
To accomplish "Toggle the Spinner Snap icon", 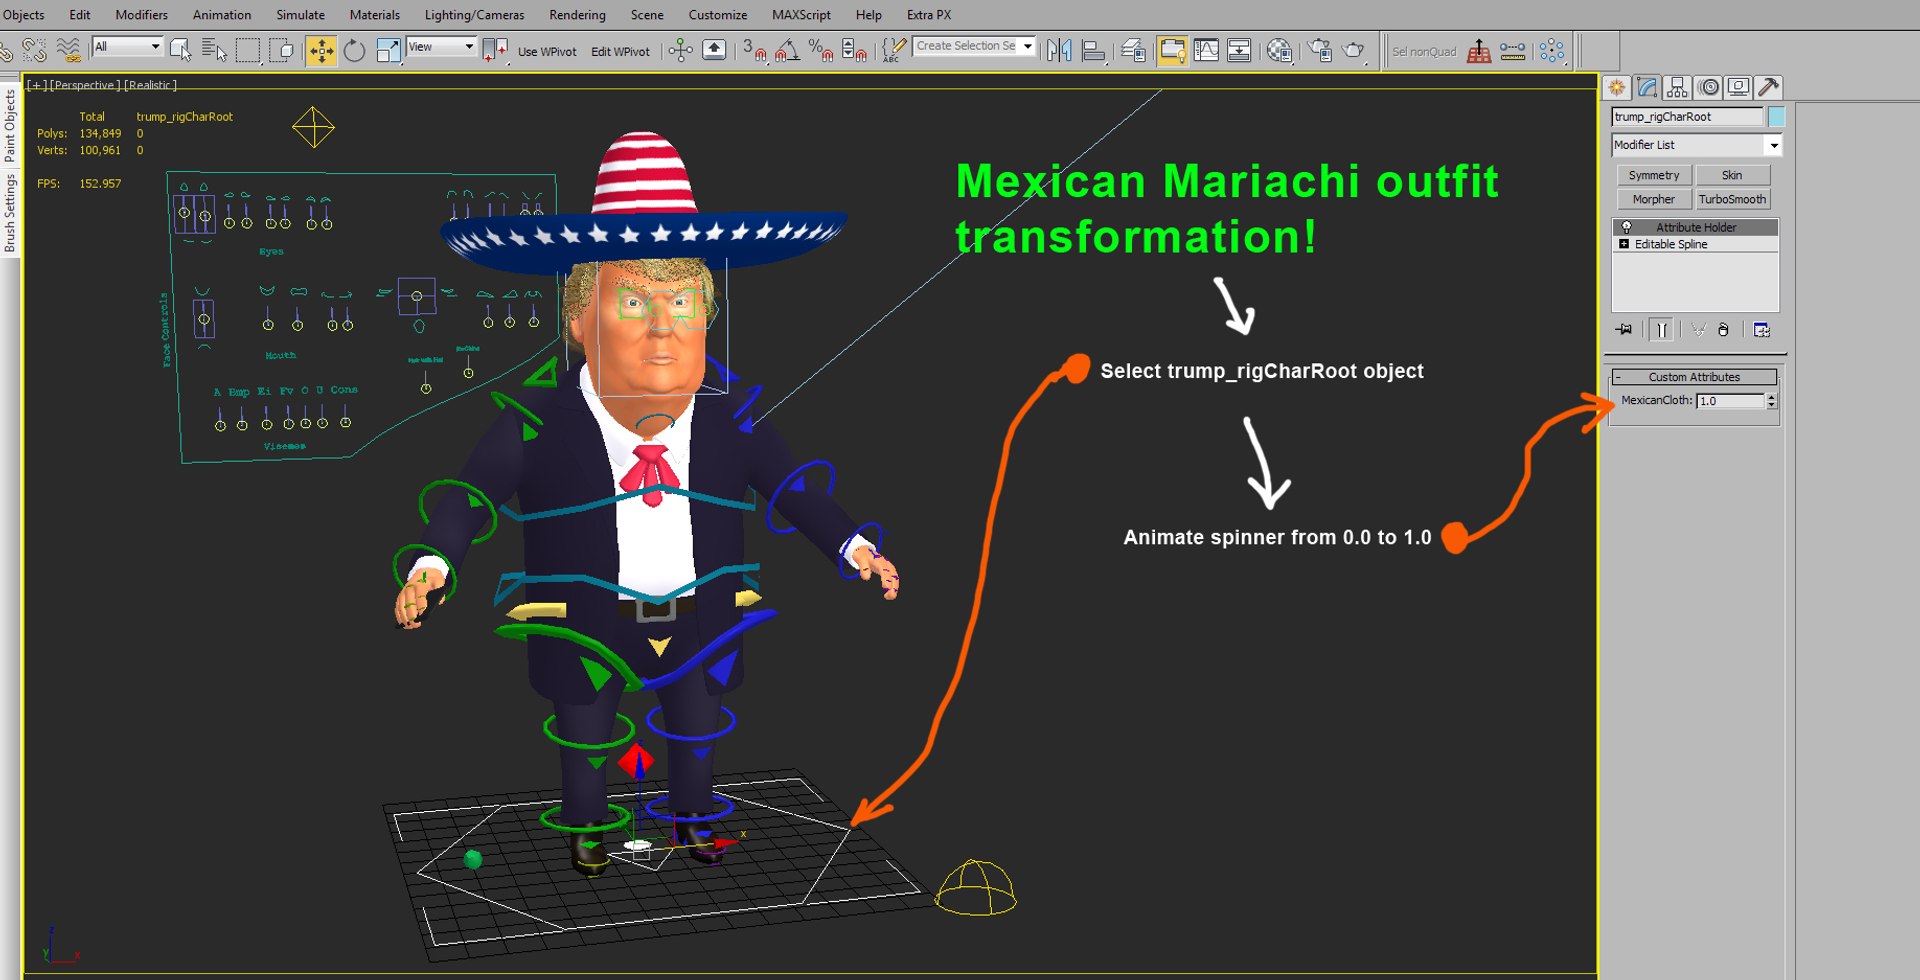I will click(854, 50).
